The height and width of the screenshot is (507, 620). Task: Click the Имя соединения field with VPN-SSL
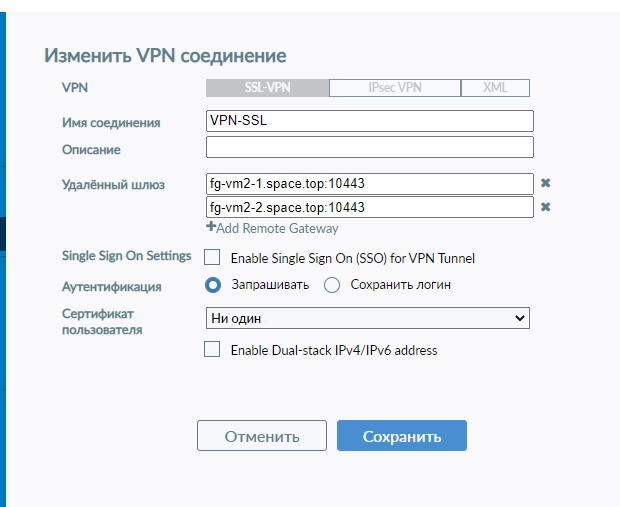[369, 121]
